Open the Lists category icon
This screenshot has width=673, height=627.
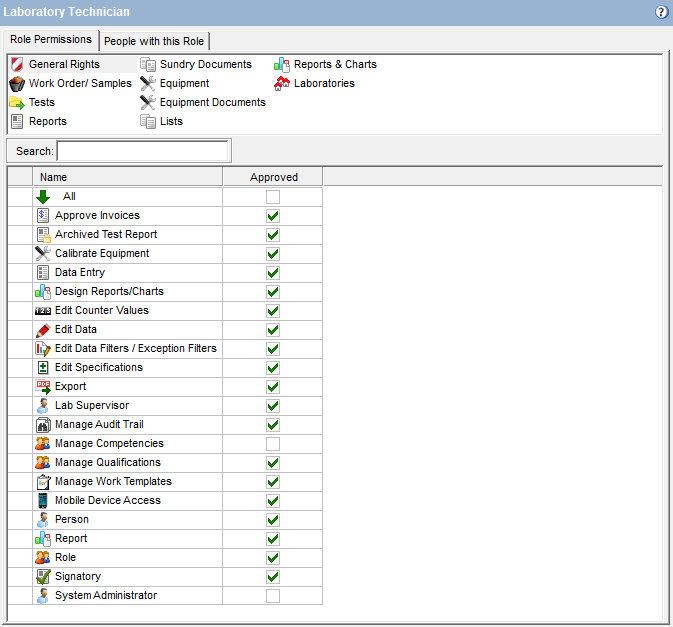click(148, 121)
